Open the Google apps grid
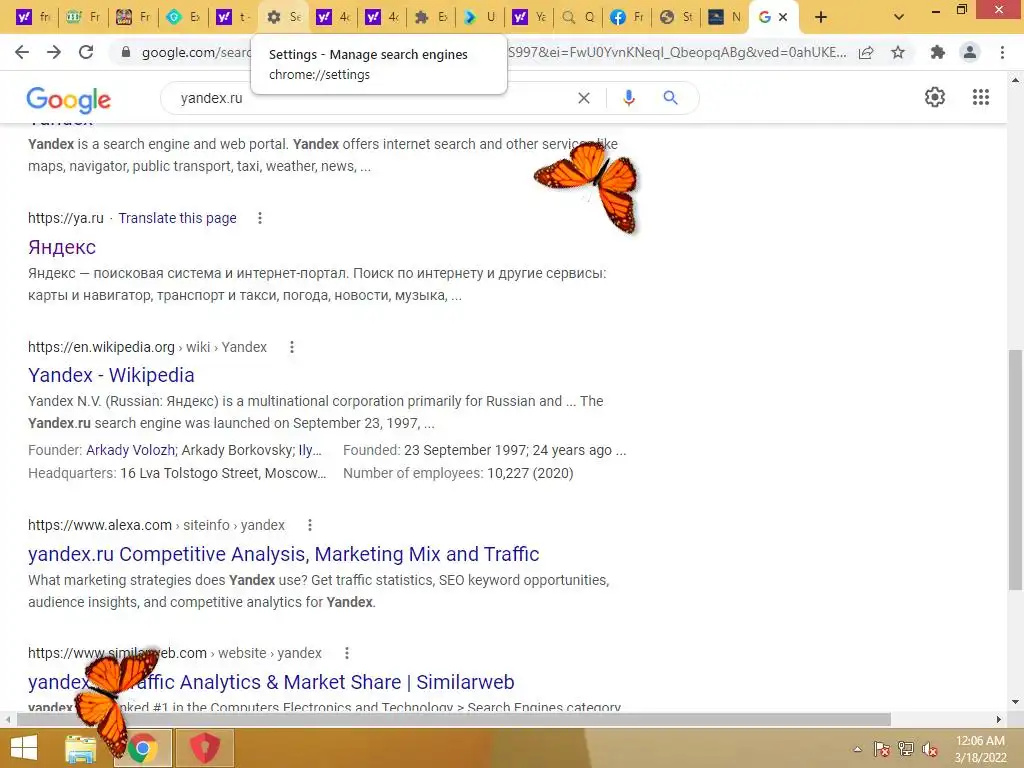Image resolution: width=1024 pixels, height=768 pixels. (x=981, y=97)
